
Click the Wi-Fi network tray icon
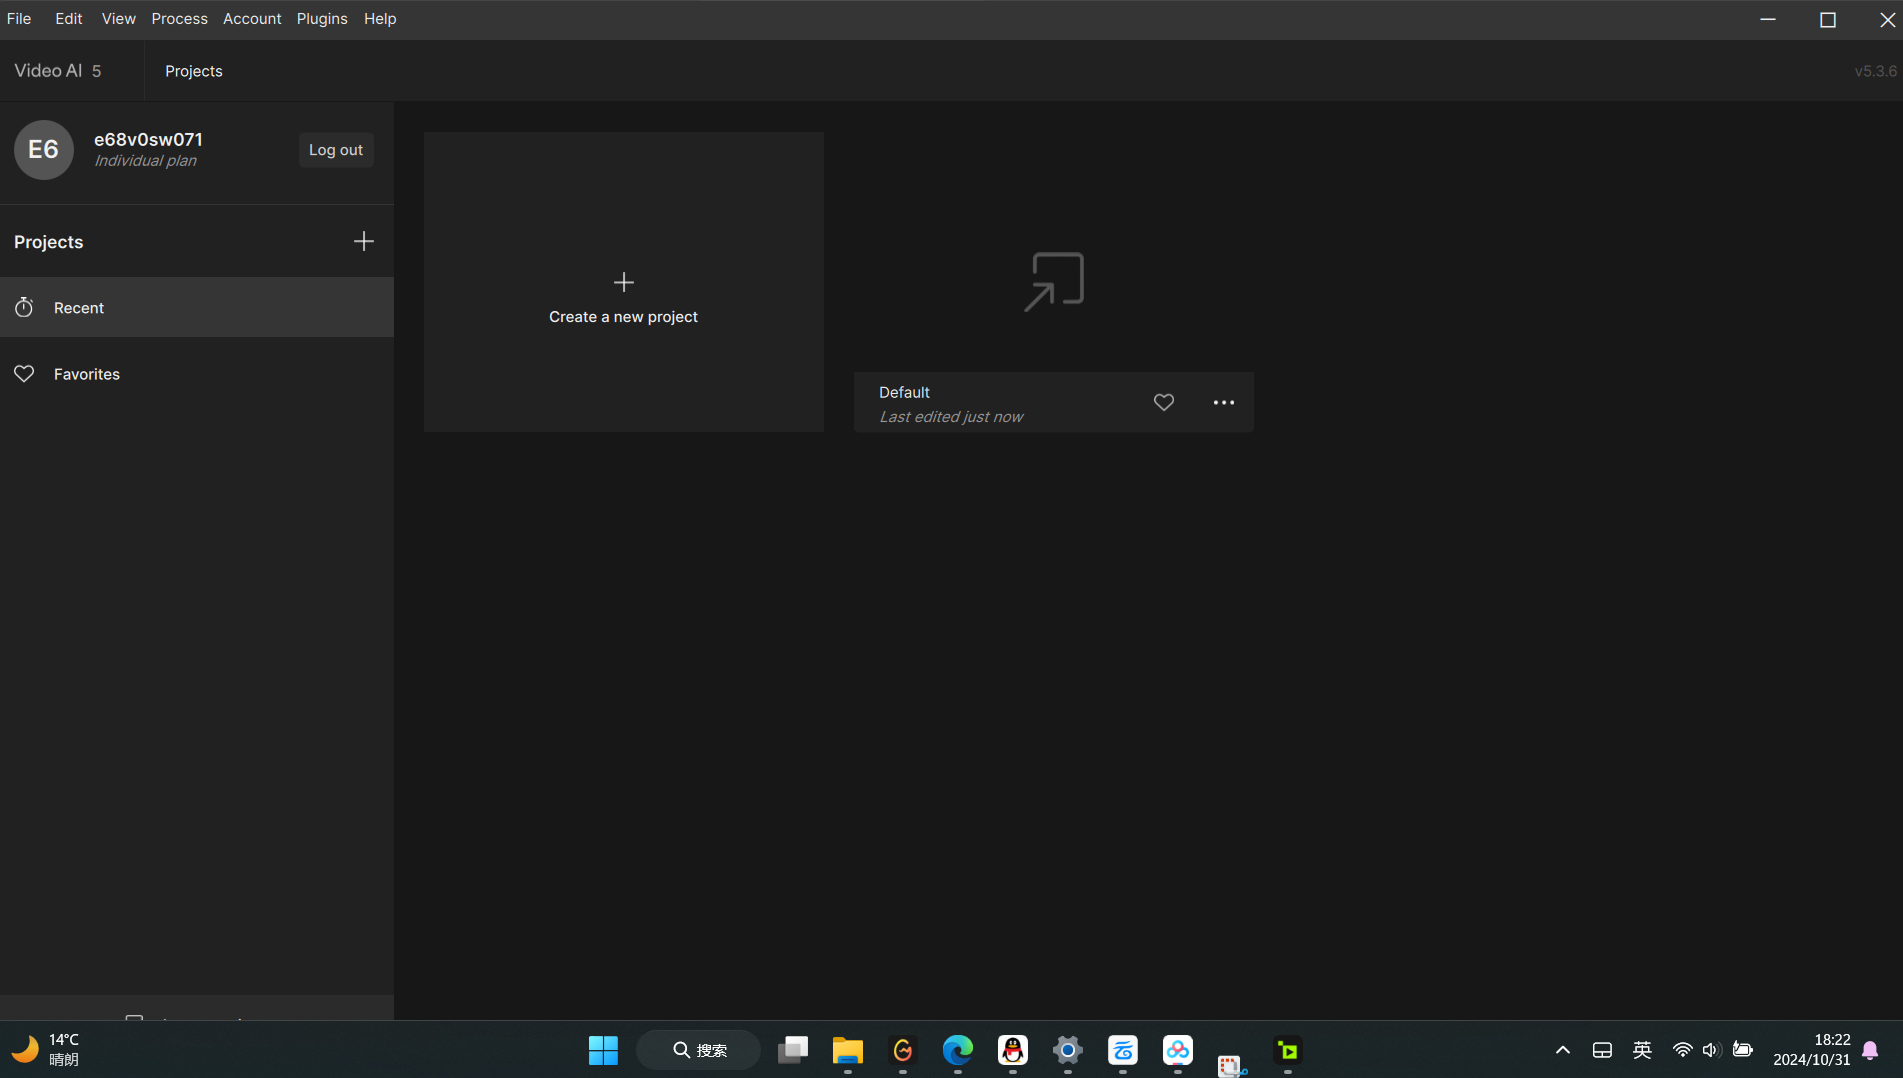(x=1682, y=1050)
